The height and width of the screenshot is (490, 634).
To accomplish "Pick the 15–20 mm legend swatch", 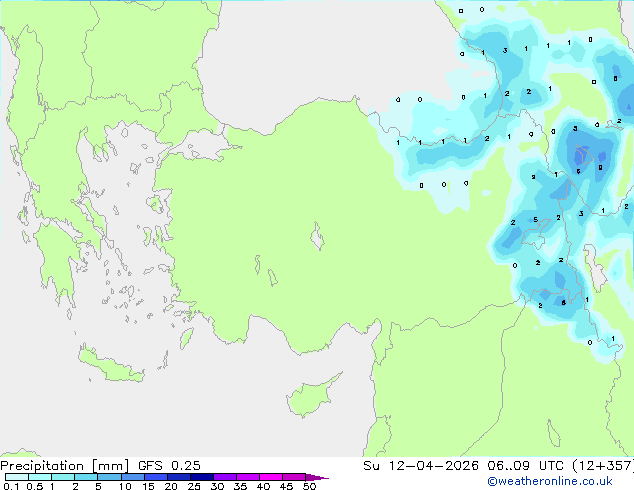I will point(156,477).
